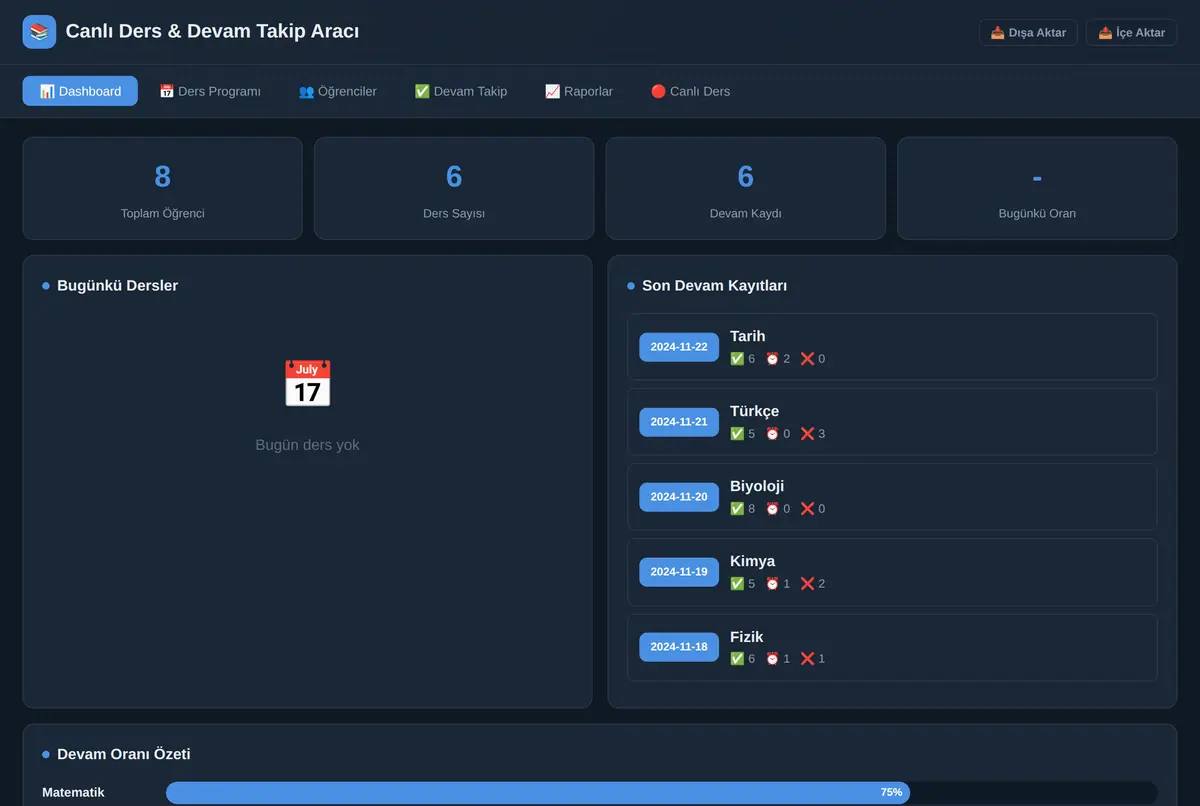This screenshot has height=806, width=1200.
Task: Click the books app logo icon
Action: (39, 32)
